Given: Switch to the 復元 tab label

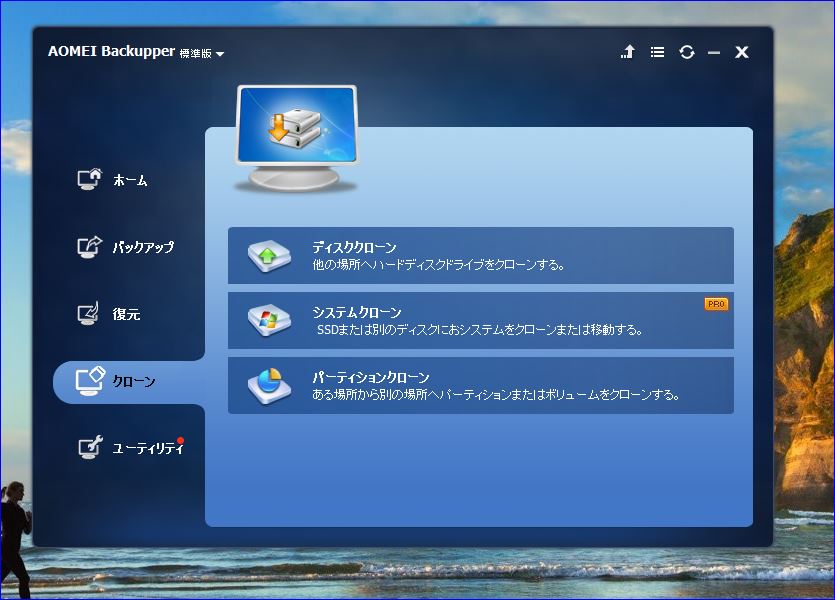Looking at the screenshot, I should (x=126, y=314).
